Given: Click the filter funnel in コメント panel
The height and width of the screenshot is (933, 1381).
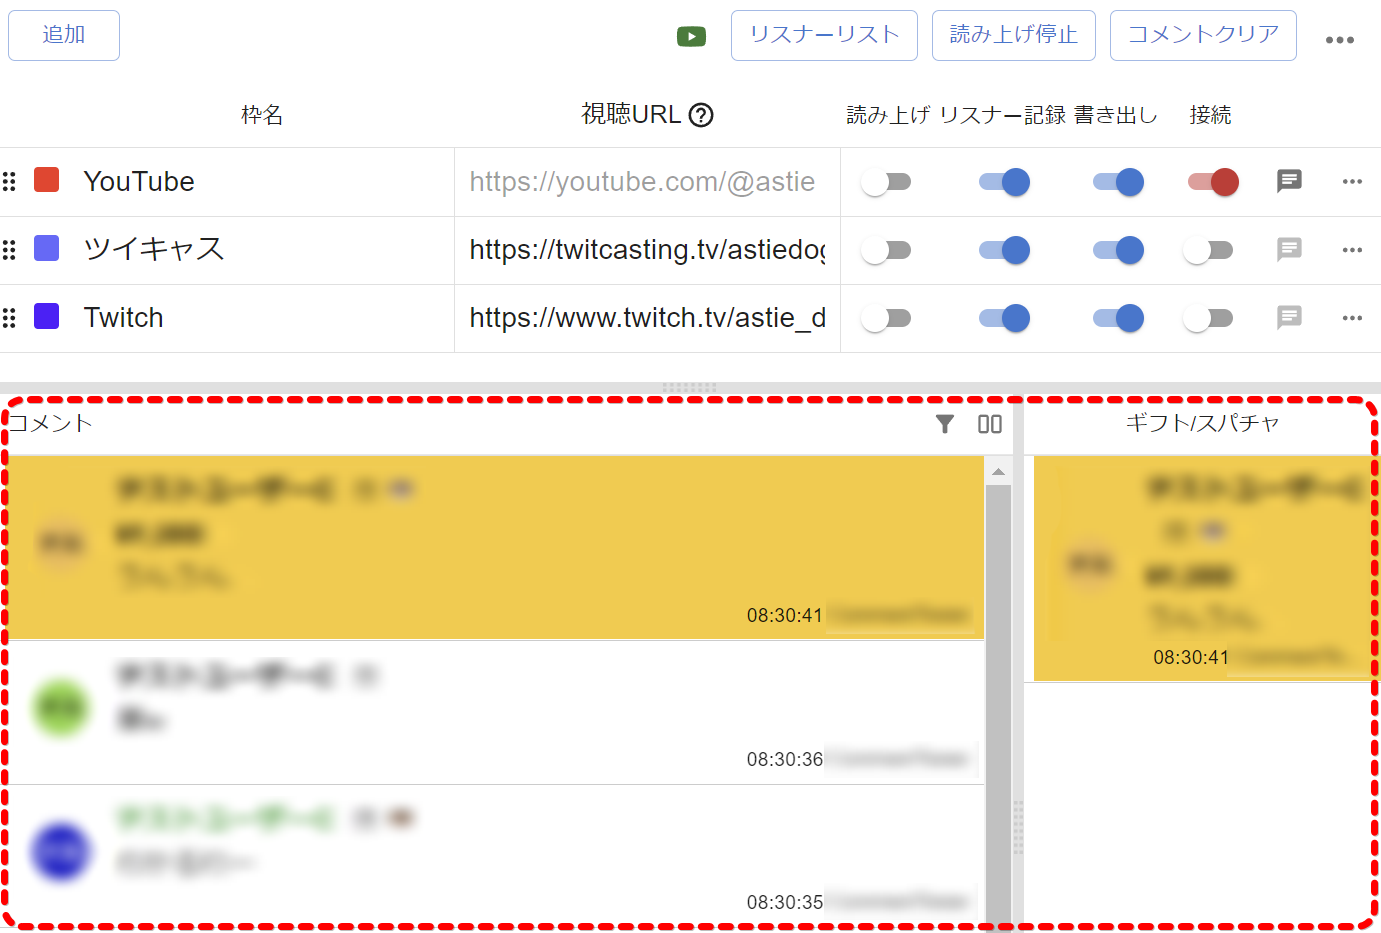Looking at the screenshot, I should [944, 424].
